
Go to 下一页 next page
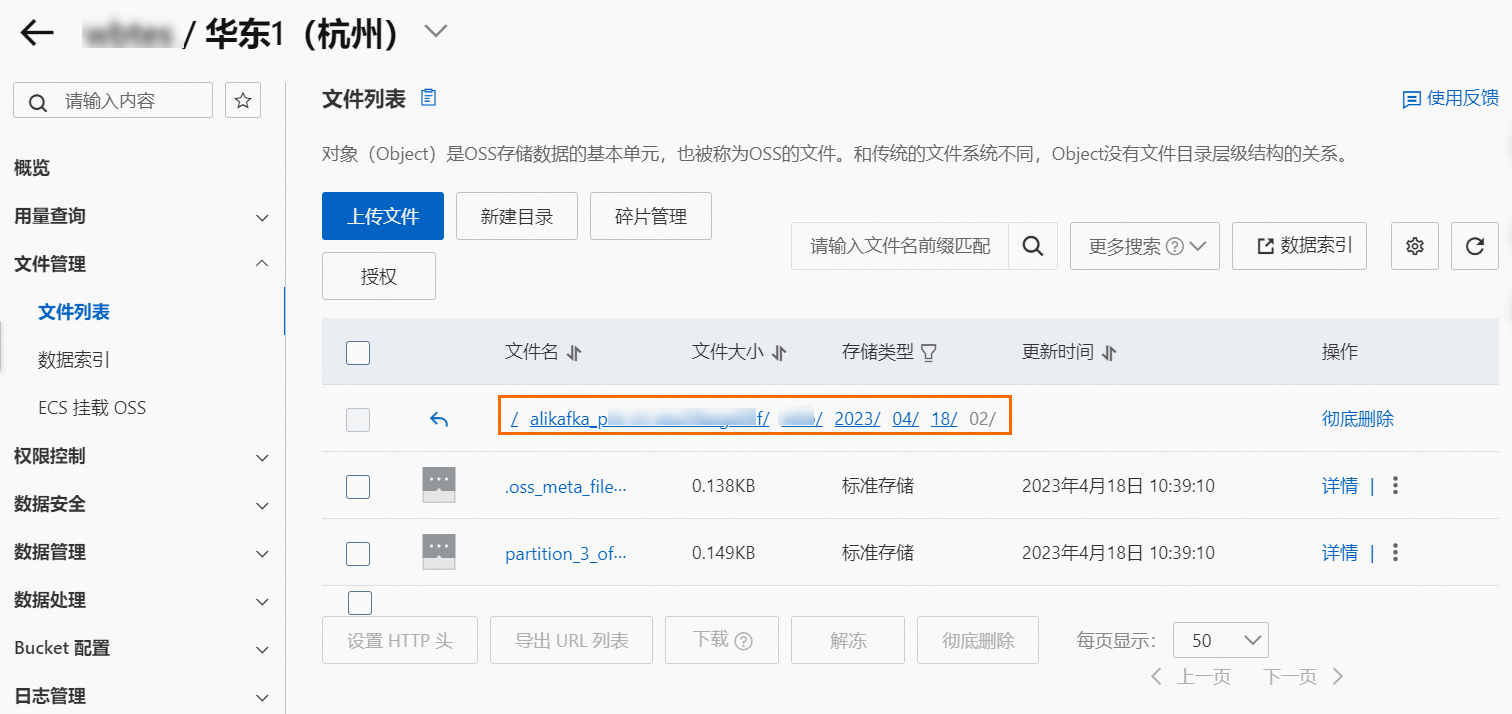[x=1304, y=677]
